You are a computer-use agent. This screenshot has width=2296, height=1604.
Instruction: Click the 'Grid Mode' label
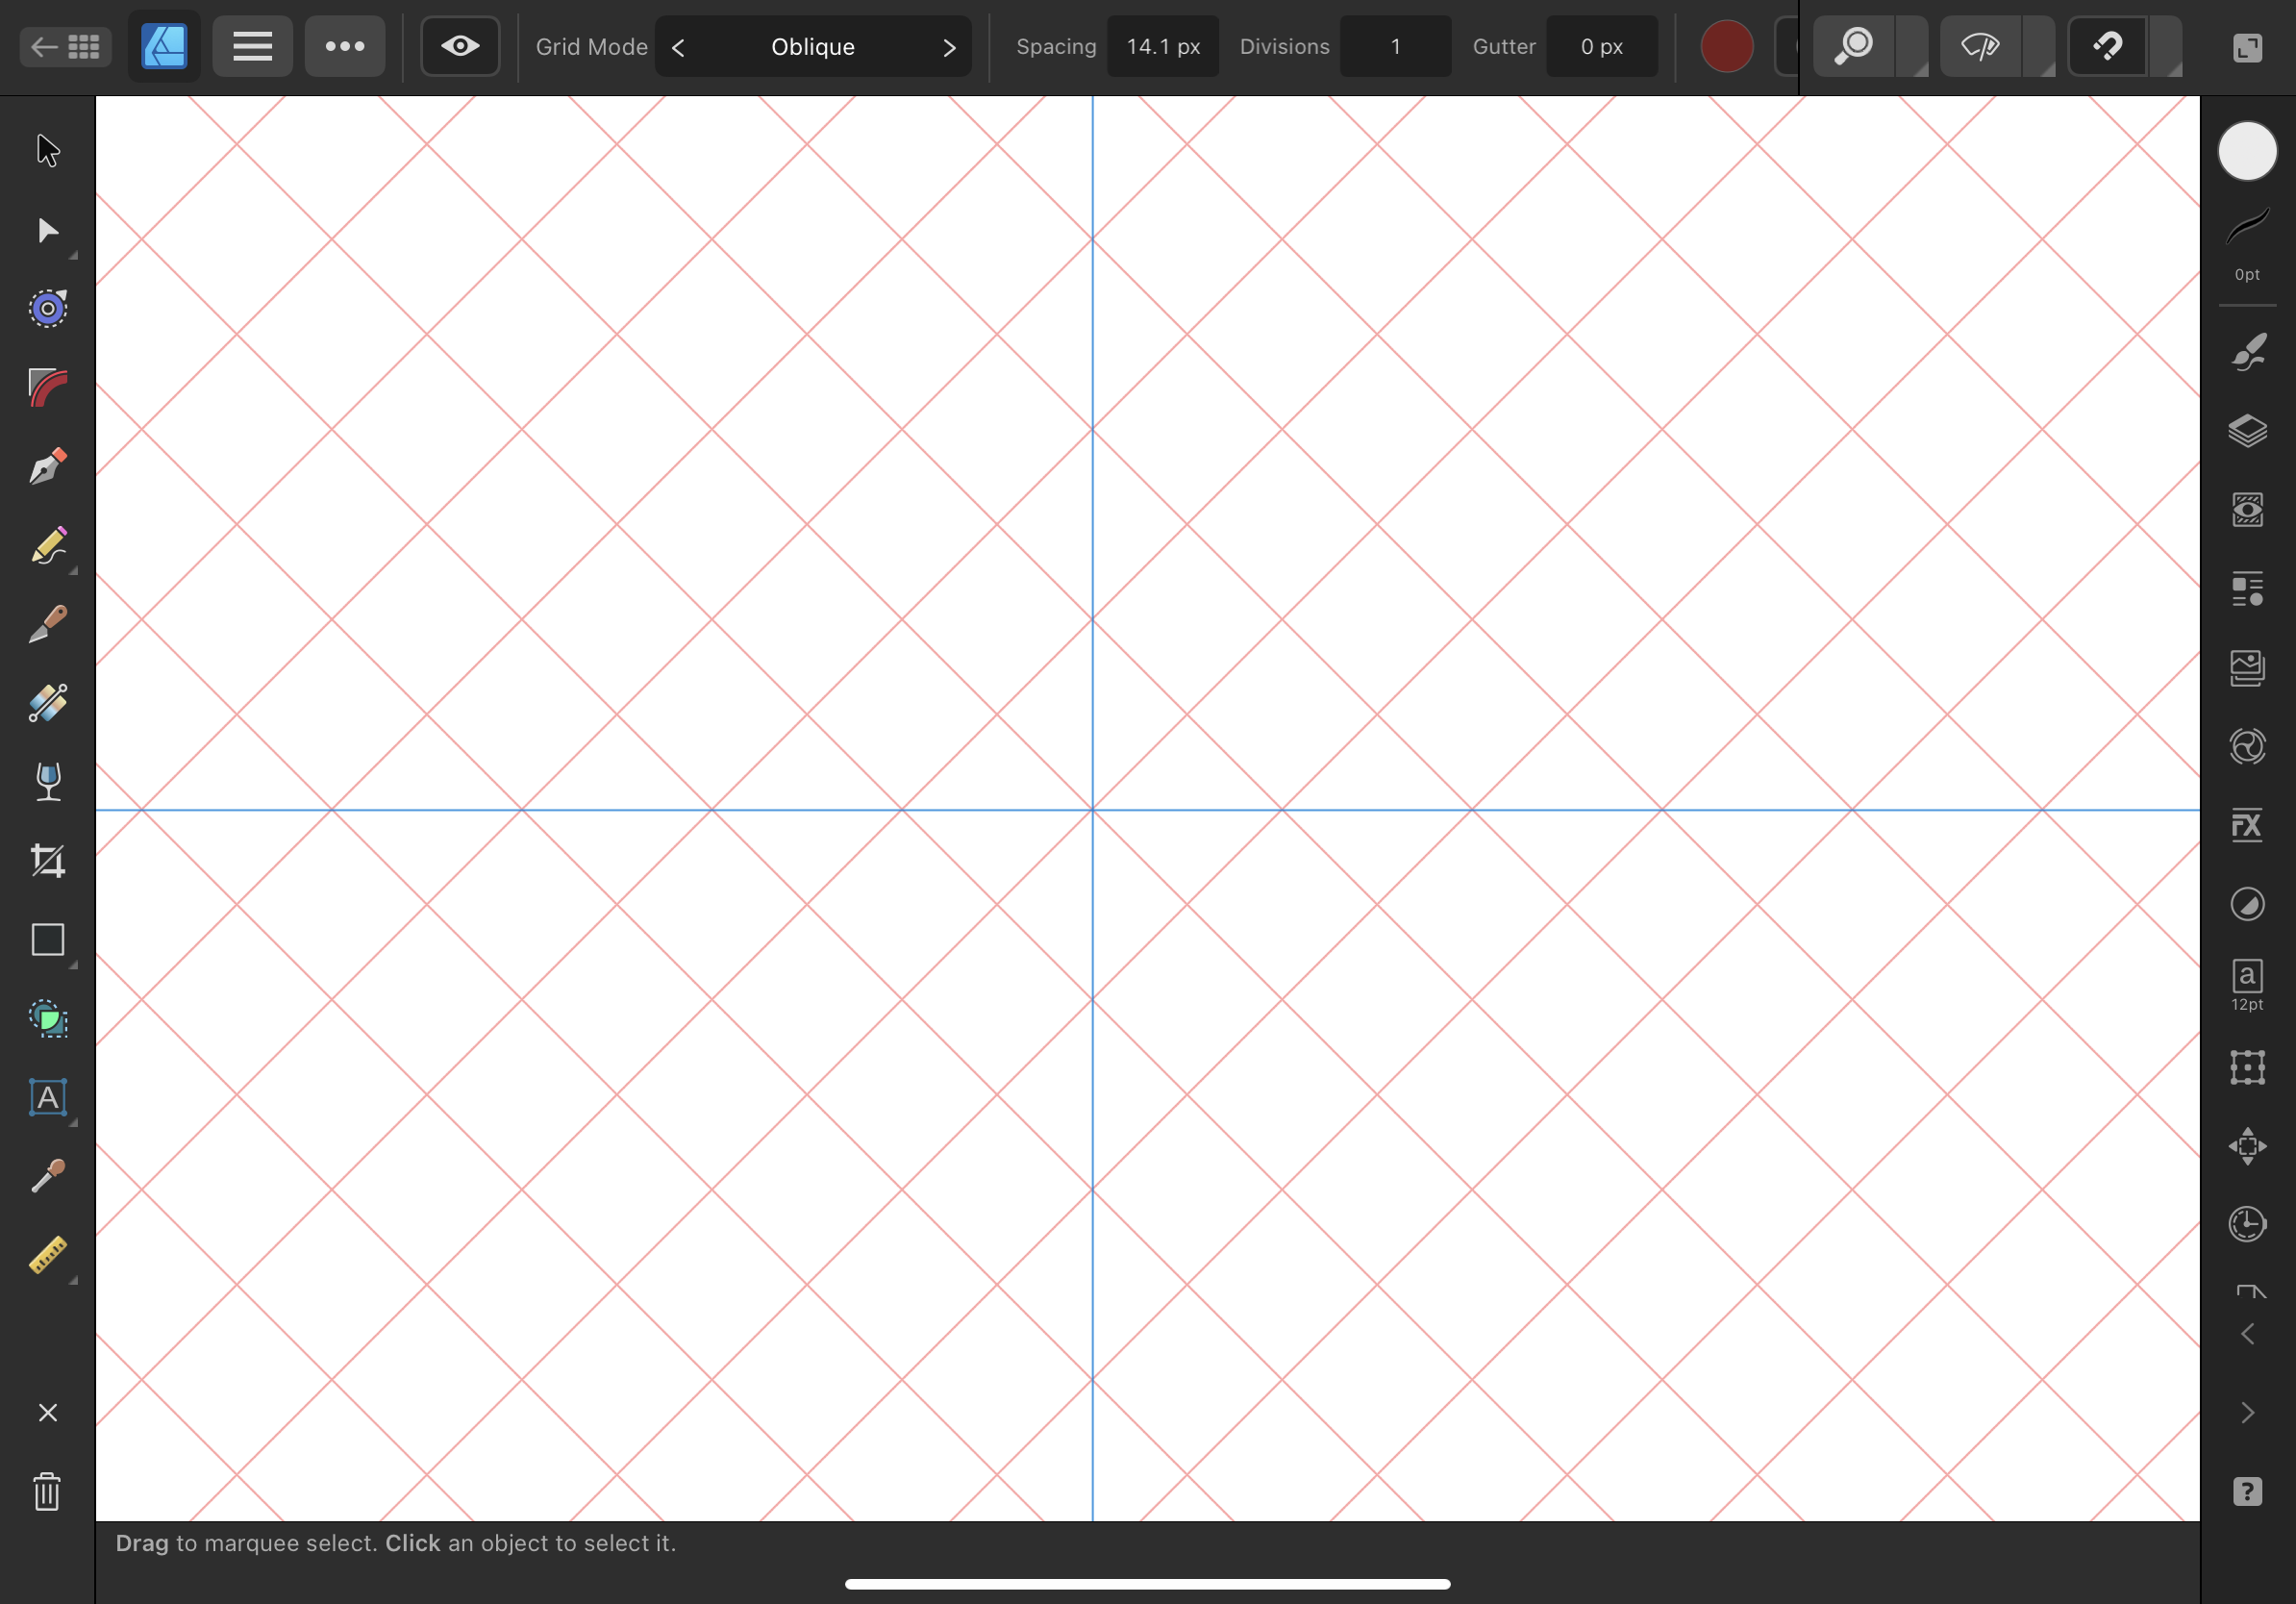point(591,47)
